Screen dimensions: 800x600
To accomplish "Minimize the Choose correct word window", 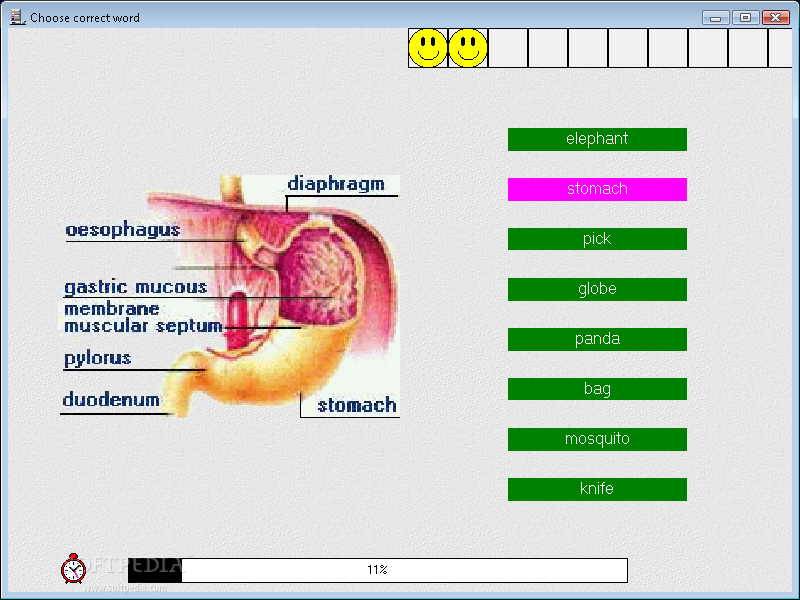I will coord(715,18).
